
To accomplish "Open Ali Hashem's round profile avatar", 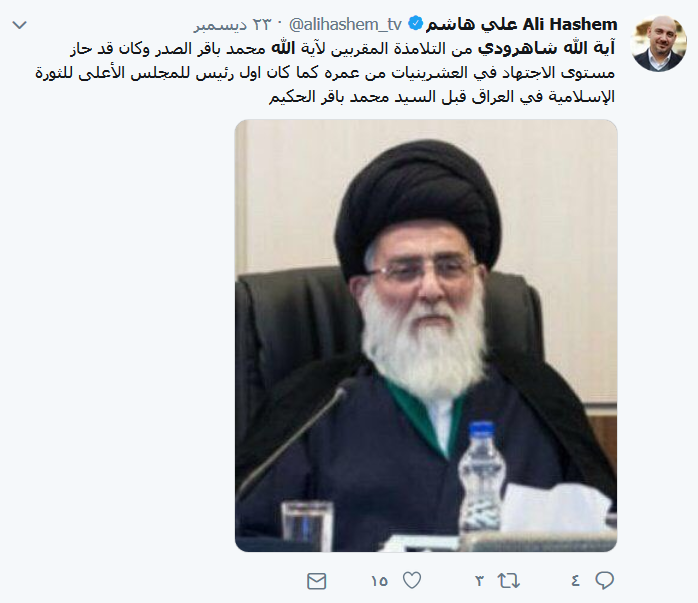I will (659, 44).
